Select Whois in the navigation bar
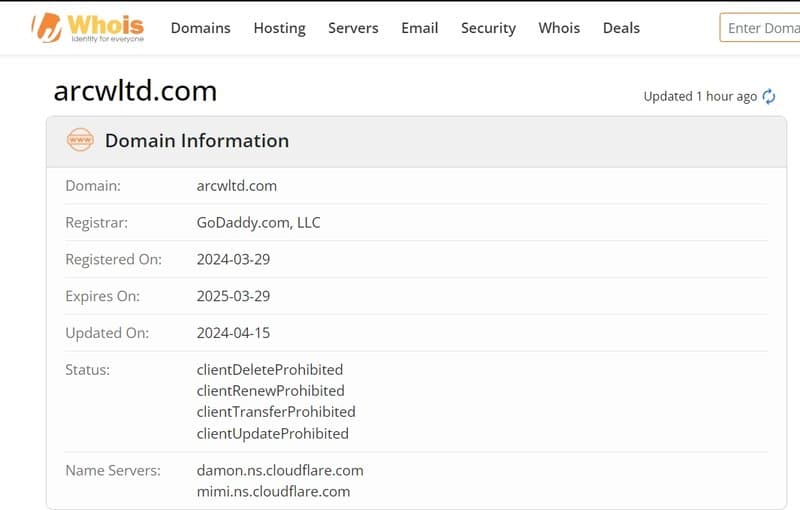This screenshot has height=510, width=800. [x=559, y=28]
